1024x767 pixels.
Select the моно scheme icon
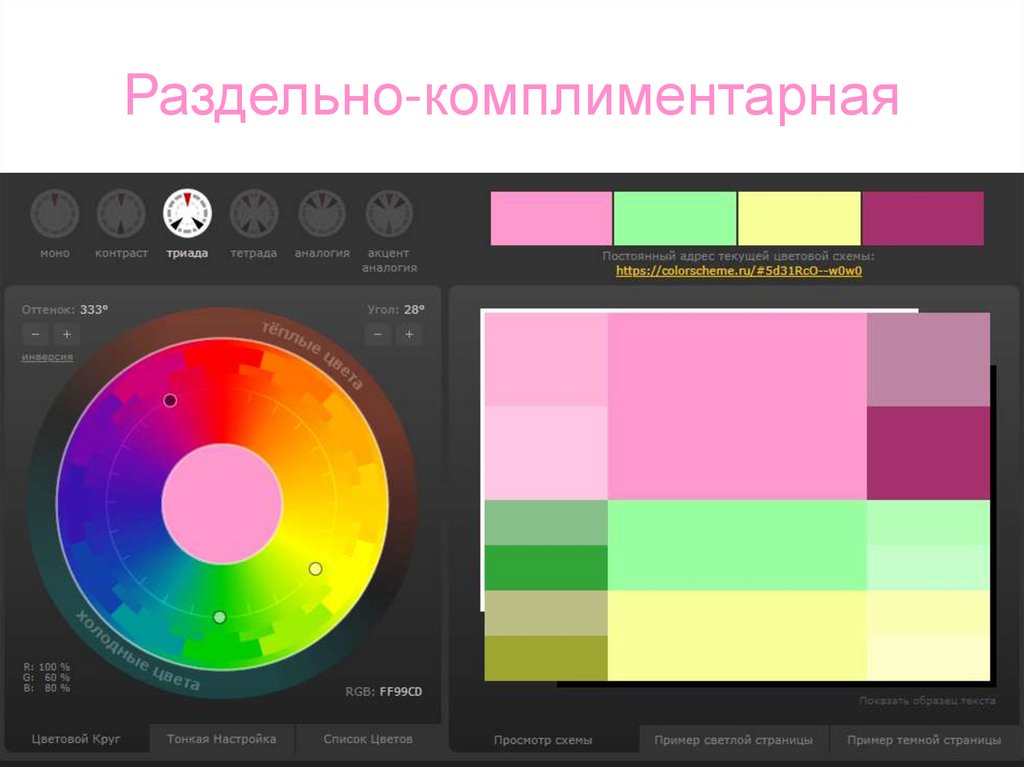tap(55, 214)
